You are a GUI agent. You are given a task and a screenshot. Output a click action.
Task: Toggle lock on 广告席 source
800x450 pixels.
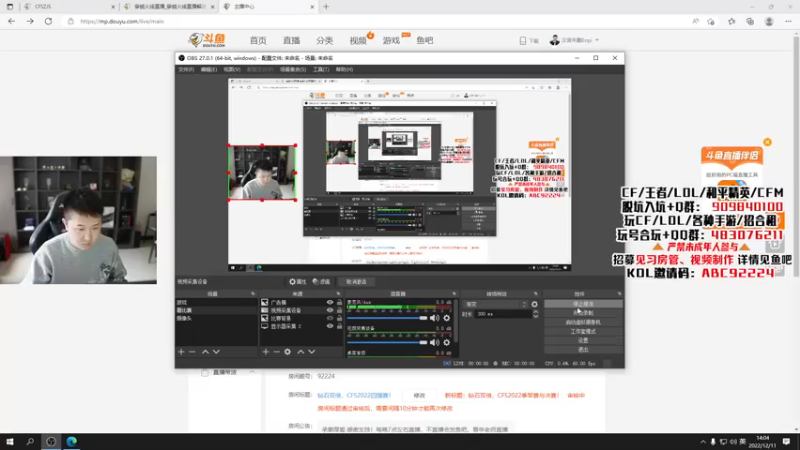click(339, 303)
